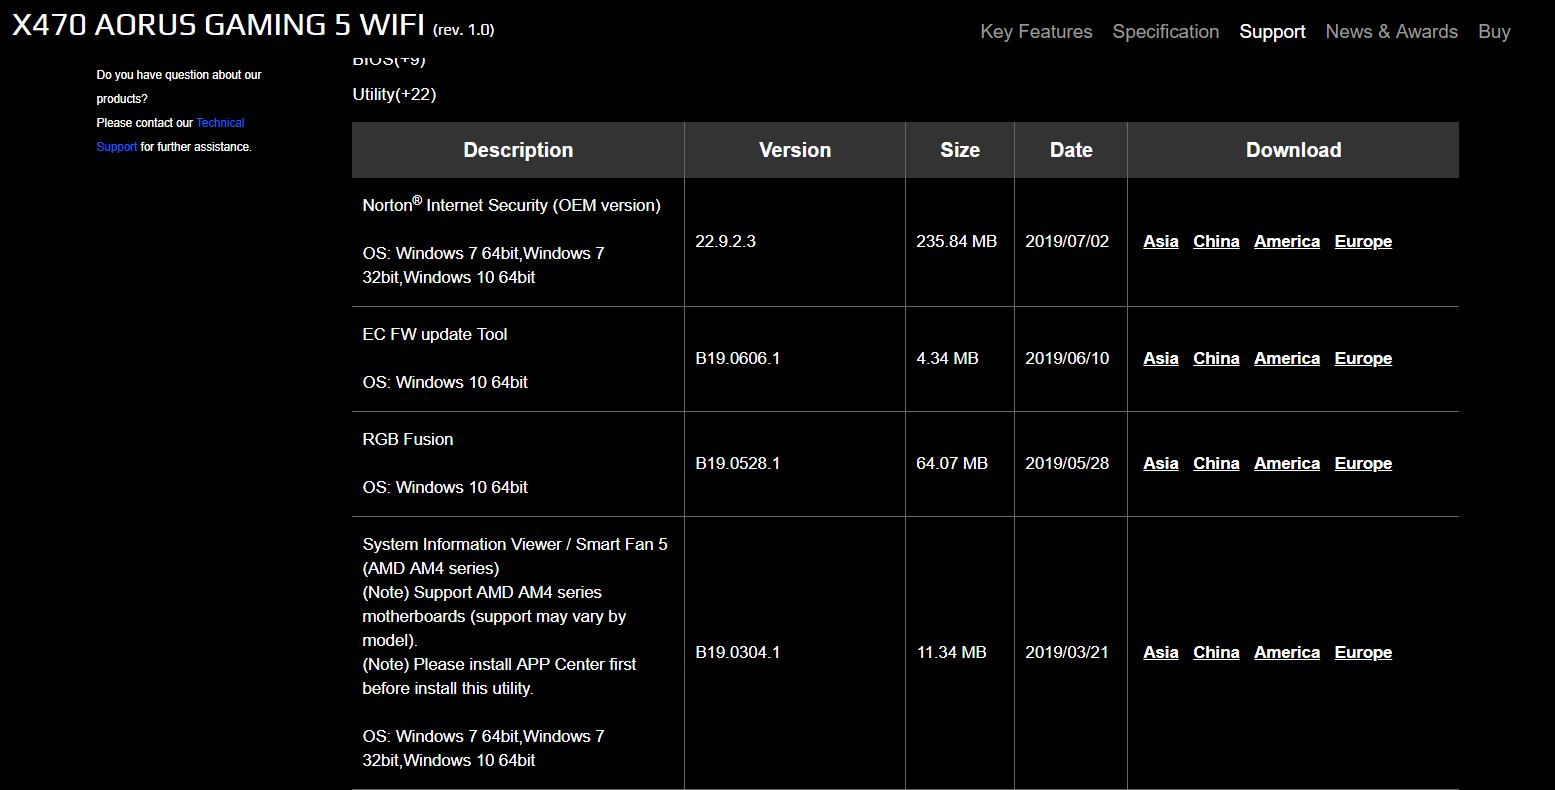Click the Download column header
Screen dimensions: 1555x790
click(x=1293, y=150)
